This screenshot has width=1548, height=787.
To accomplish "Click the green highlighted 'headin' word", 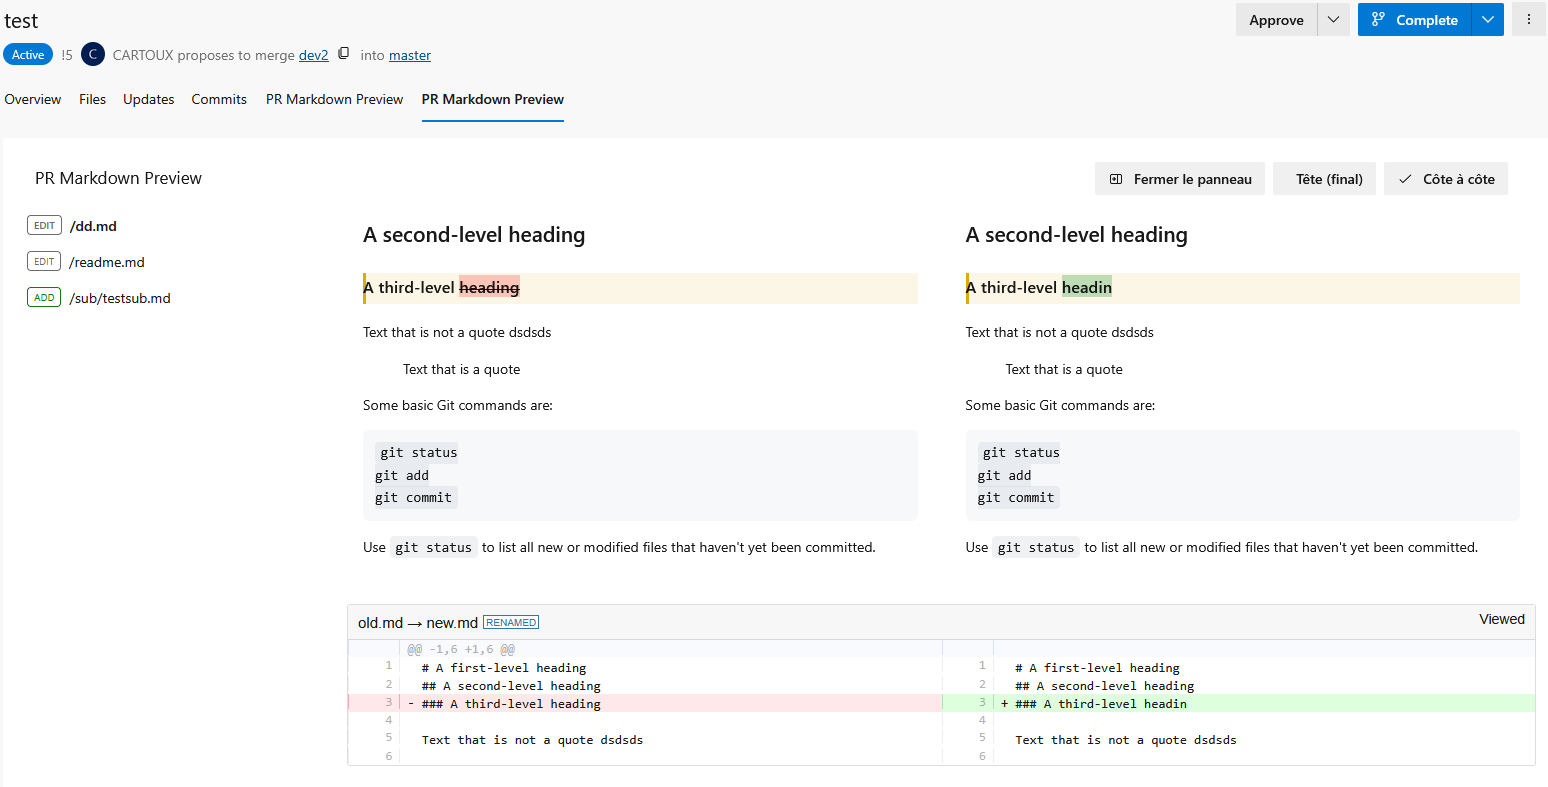I will click(1087, 287).
